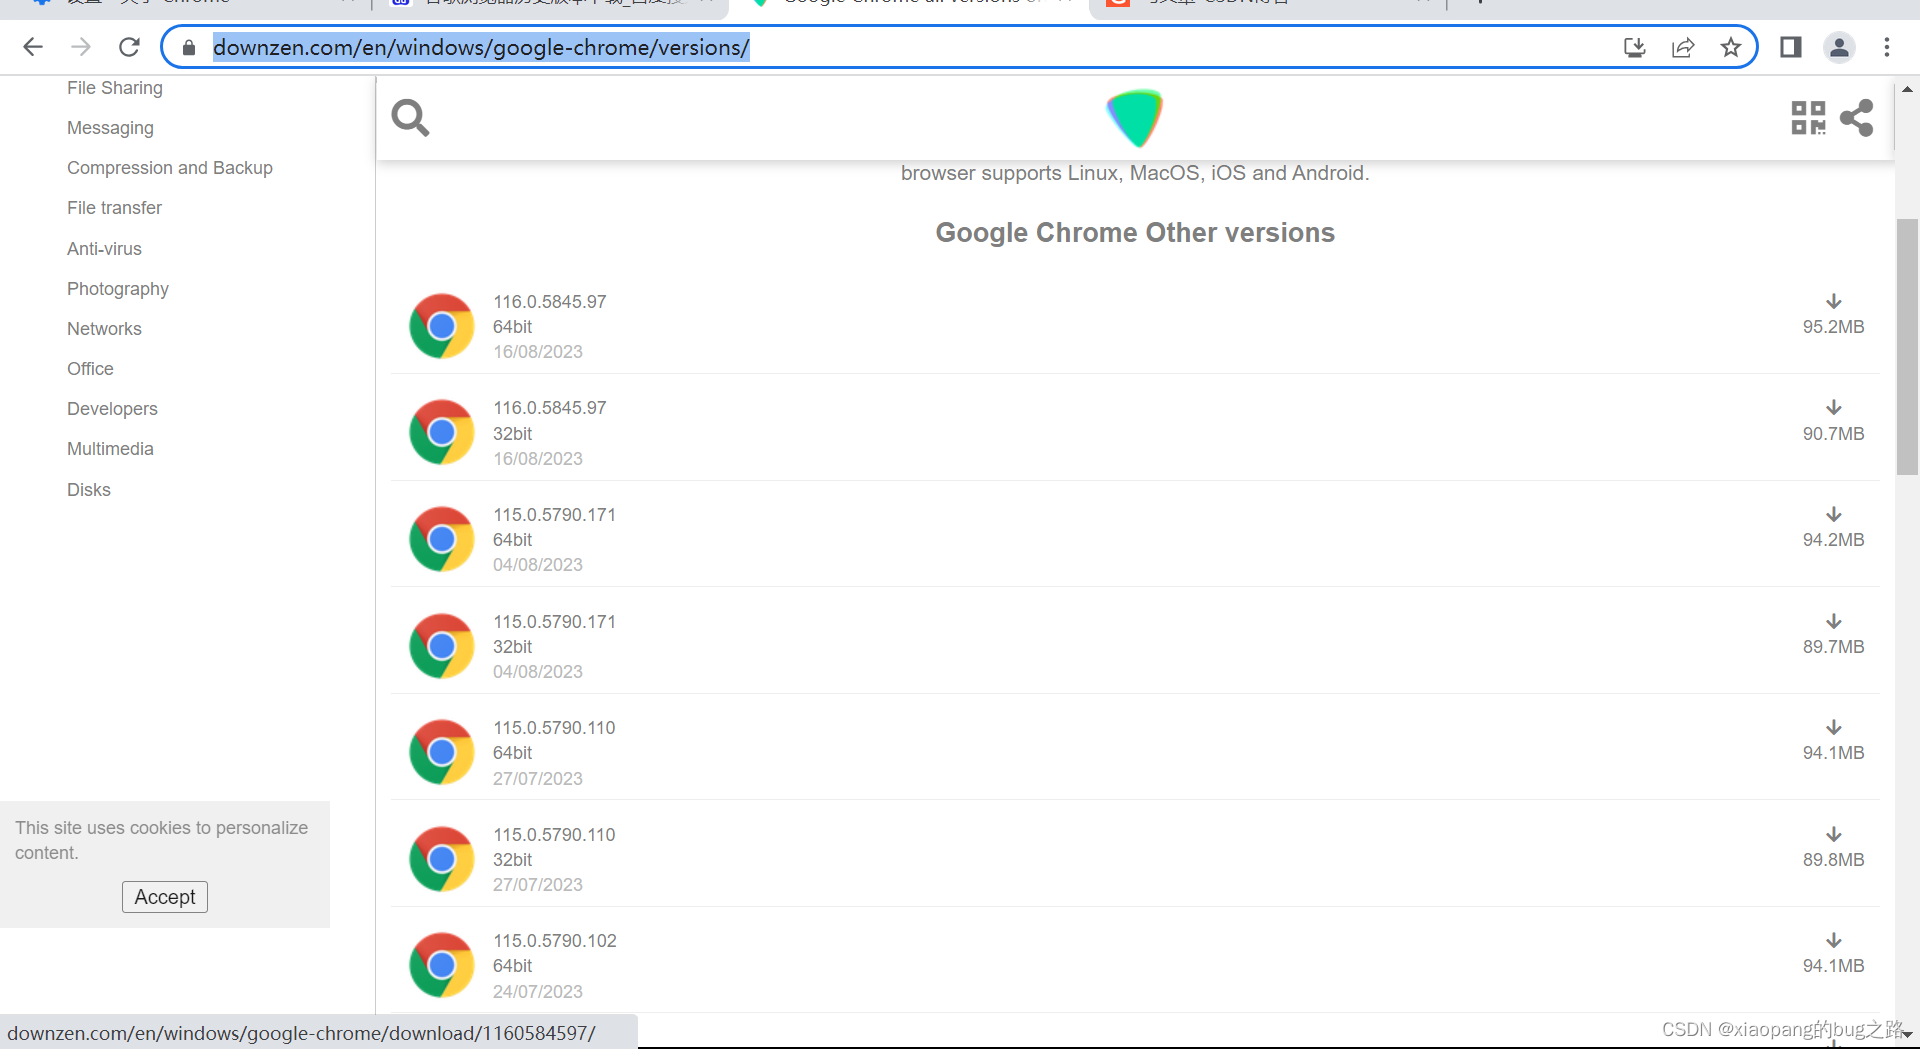Viewport: 1920px width, 1049px height.
Task: Download 115.0.5790.171 32bit via arrow icon
Action: point(1834,621)
